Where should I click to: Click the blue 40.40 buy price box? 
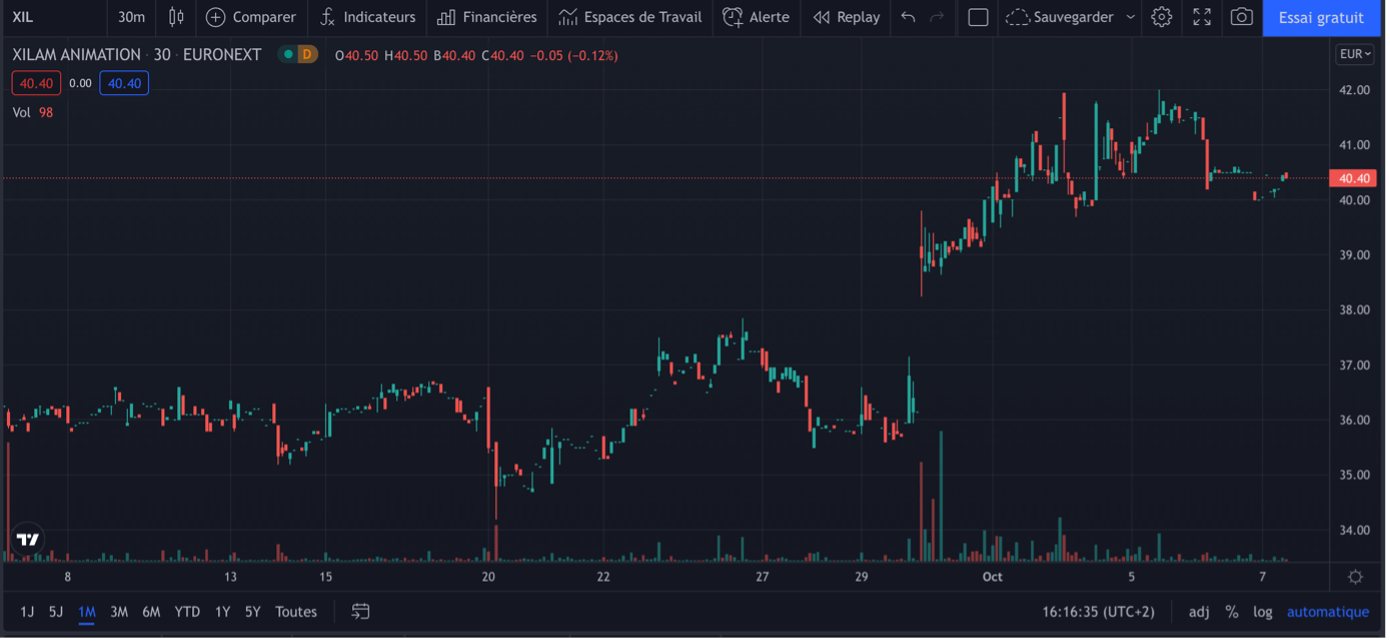[124, 83]
